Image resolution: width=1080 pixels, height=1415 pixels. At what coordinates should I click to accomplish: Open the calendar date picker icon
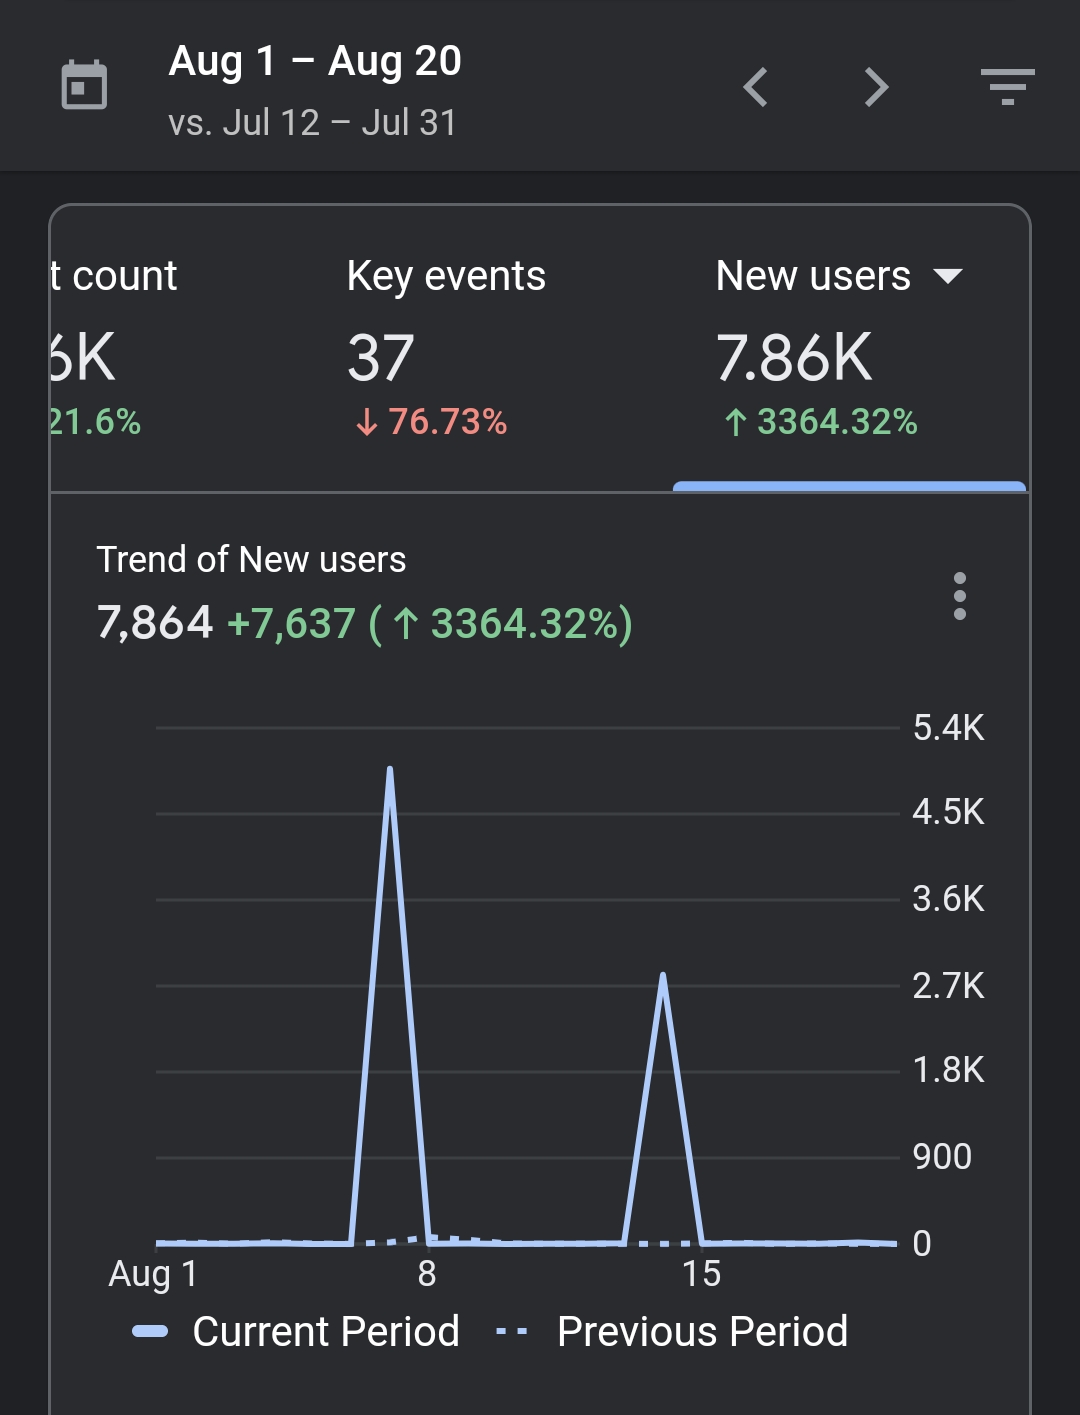click(x=84, y=86)
